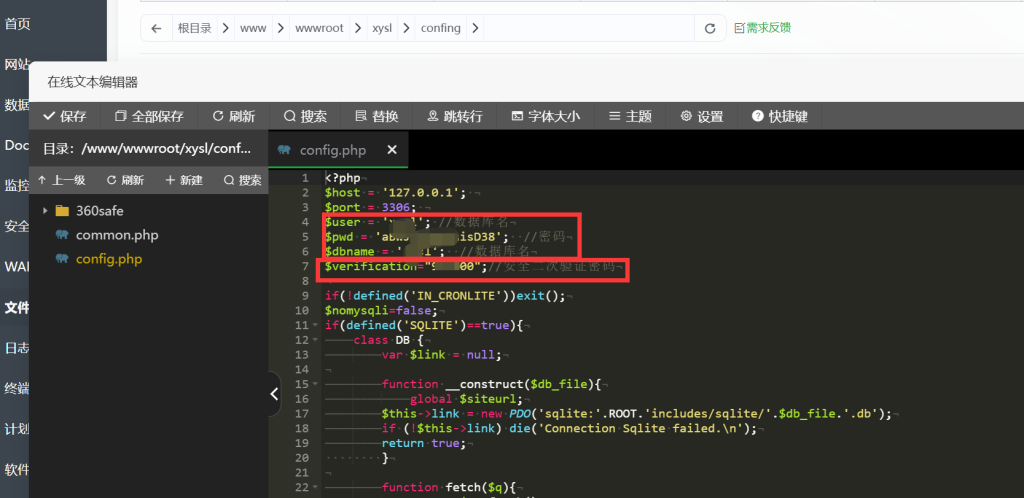Screen dimensions: 1024x498
Task: Click the $host line of code
Action: pos(396,193)
